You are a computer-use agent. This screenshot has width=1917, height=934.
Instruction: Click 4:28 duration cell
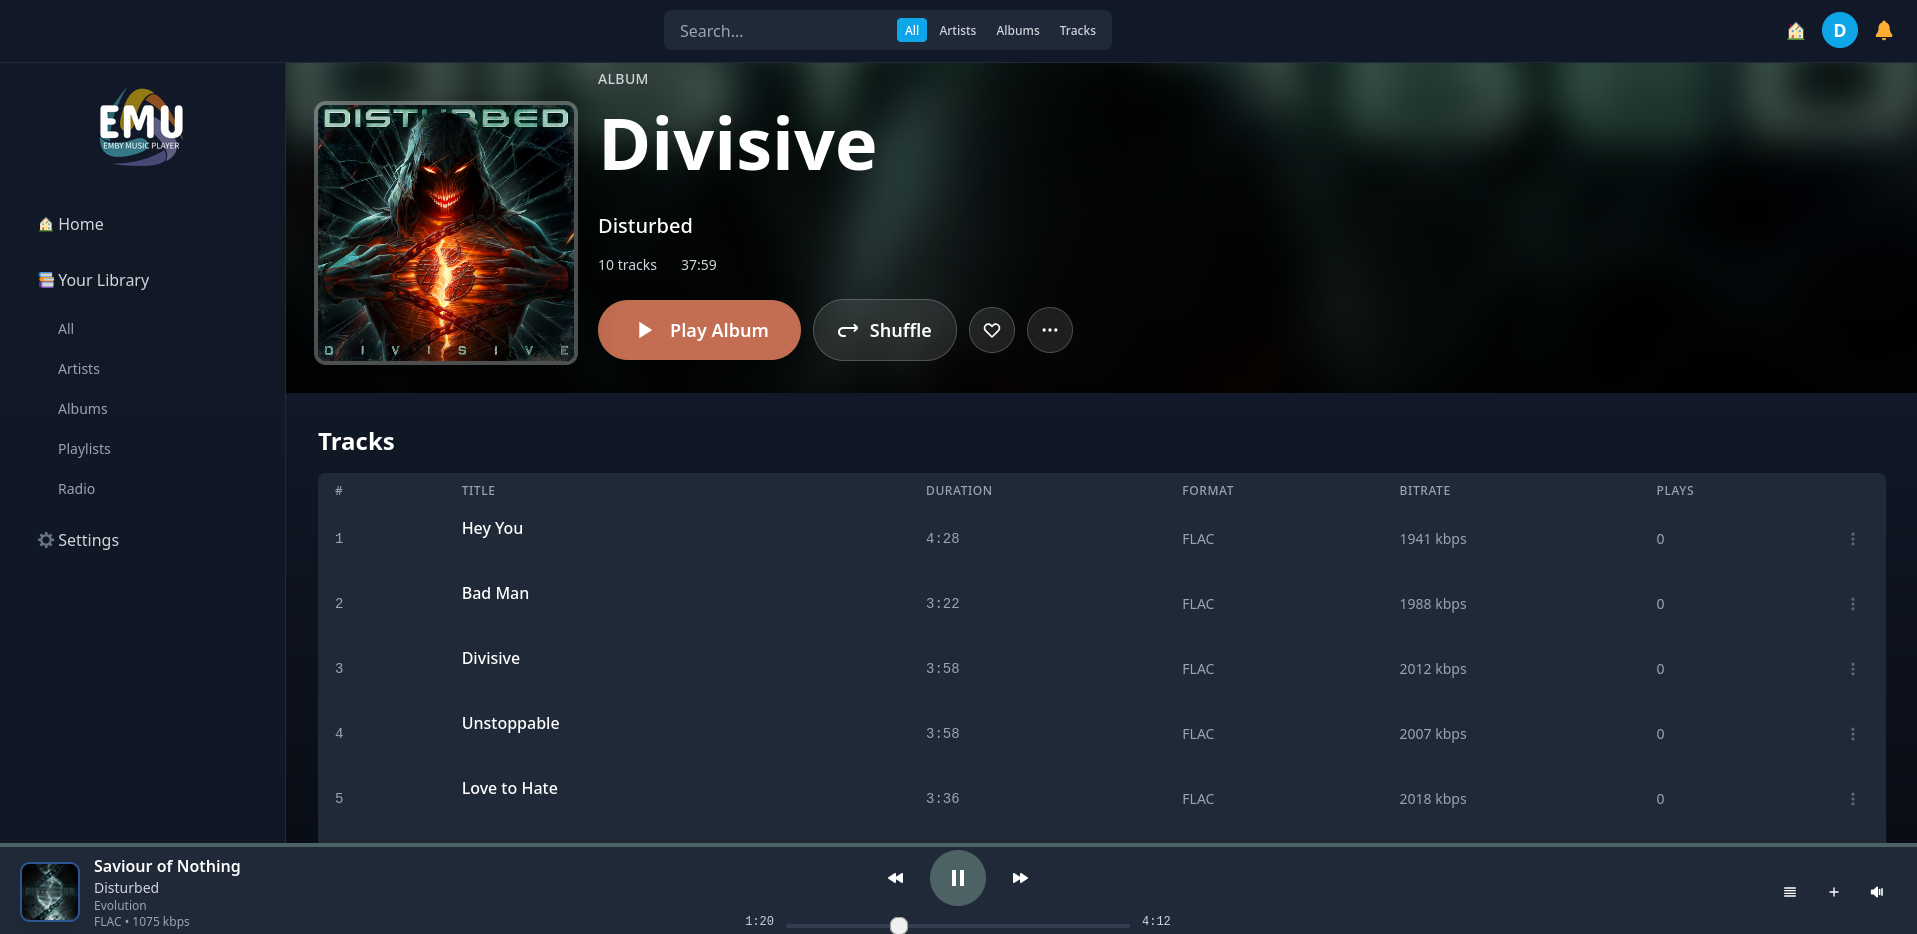point(942,538)
